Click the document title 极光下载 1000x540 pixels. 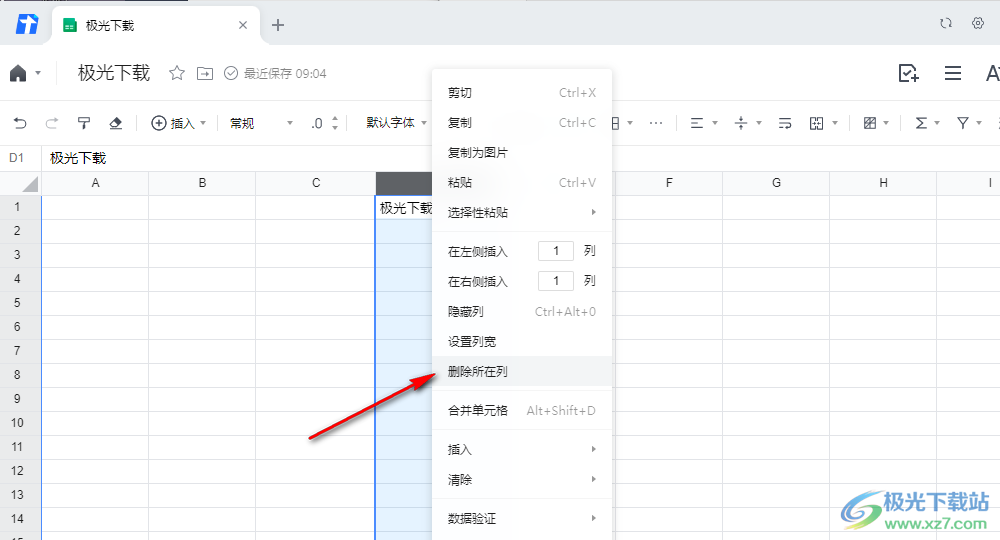[x=114, y=73]
